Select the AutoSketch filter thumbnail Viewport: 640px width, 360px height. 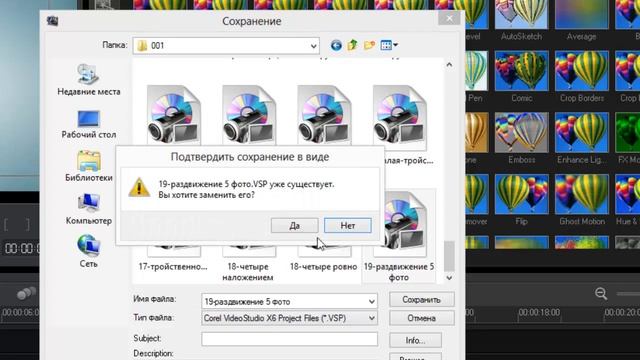click(x=521, y=15)
